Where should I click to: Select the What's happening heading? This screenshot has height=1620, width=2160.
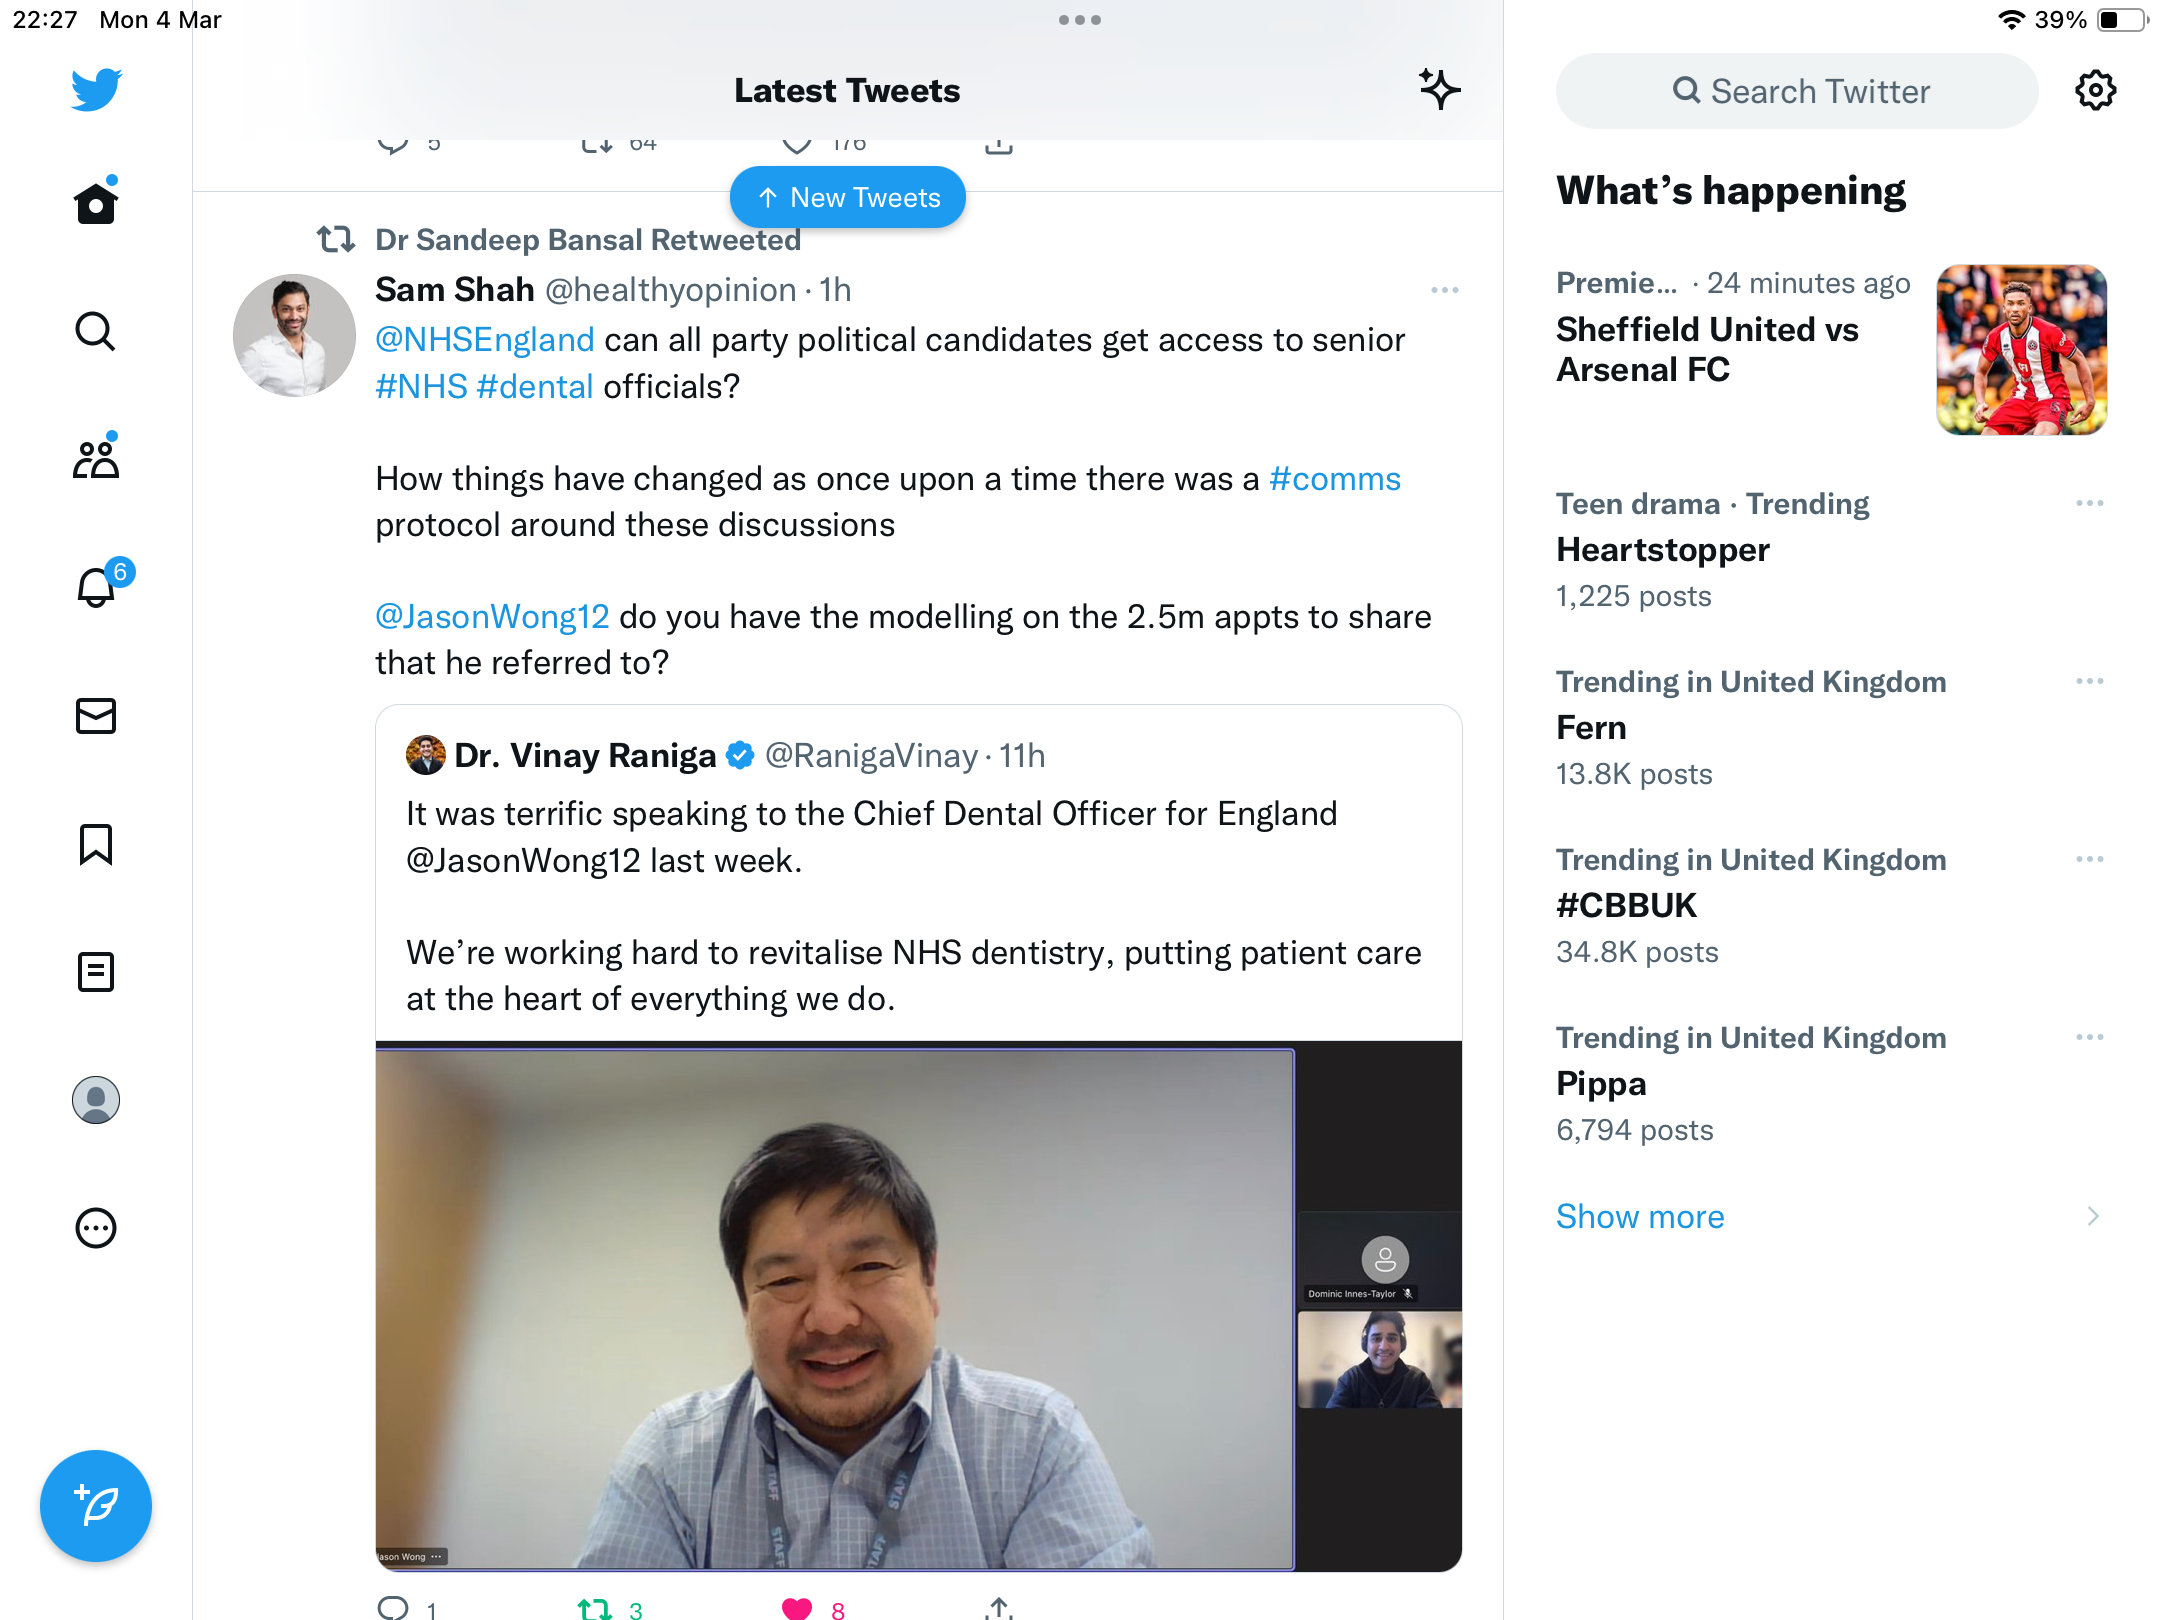click(x=1731, y=190)
